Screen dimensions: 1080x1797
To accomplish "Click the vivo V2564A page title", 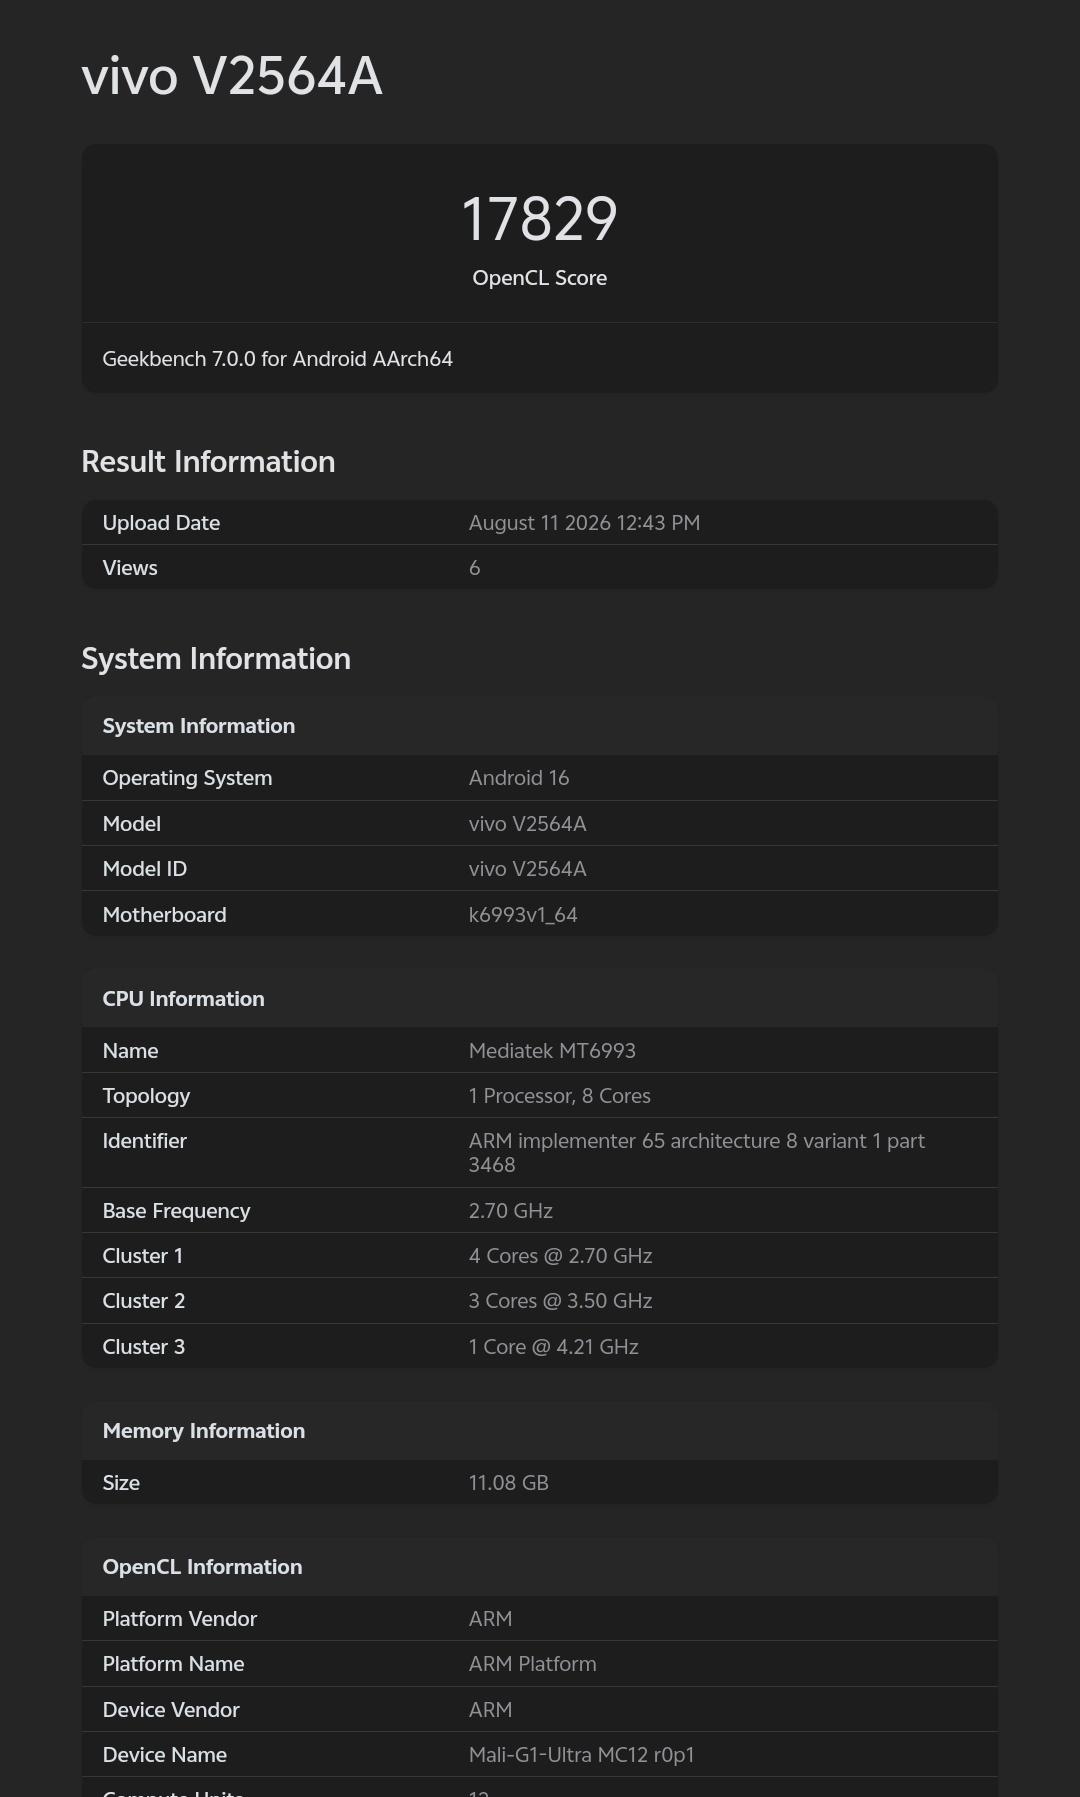I will click(x=232, y=76).
